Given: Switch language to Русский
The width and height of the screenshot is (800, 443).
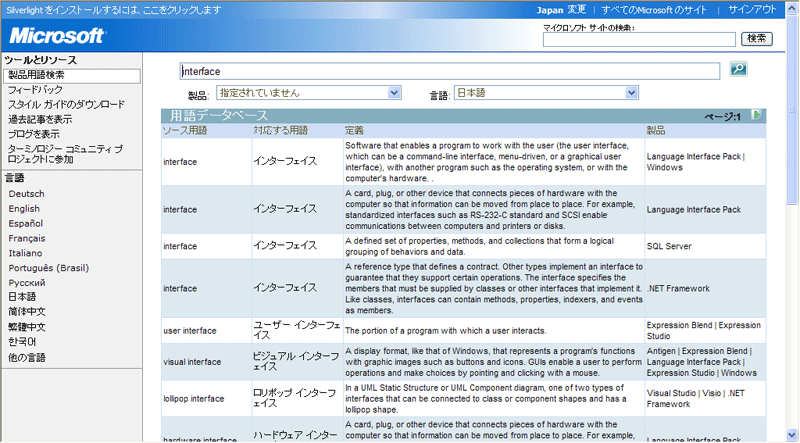Looking at the screenshot, I should click(x=27, y=283).
